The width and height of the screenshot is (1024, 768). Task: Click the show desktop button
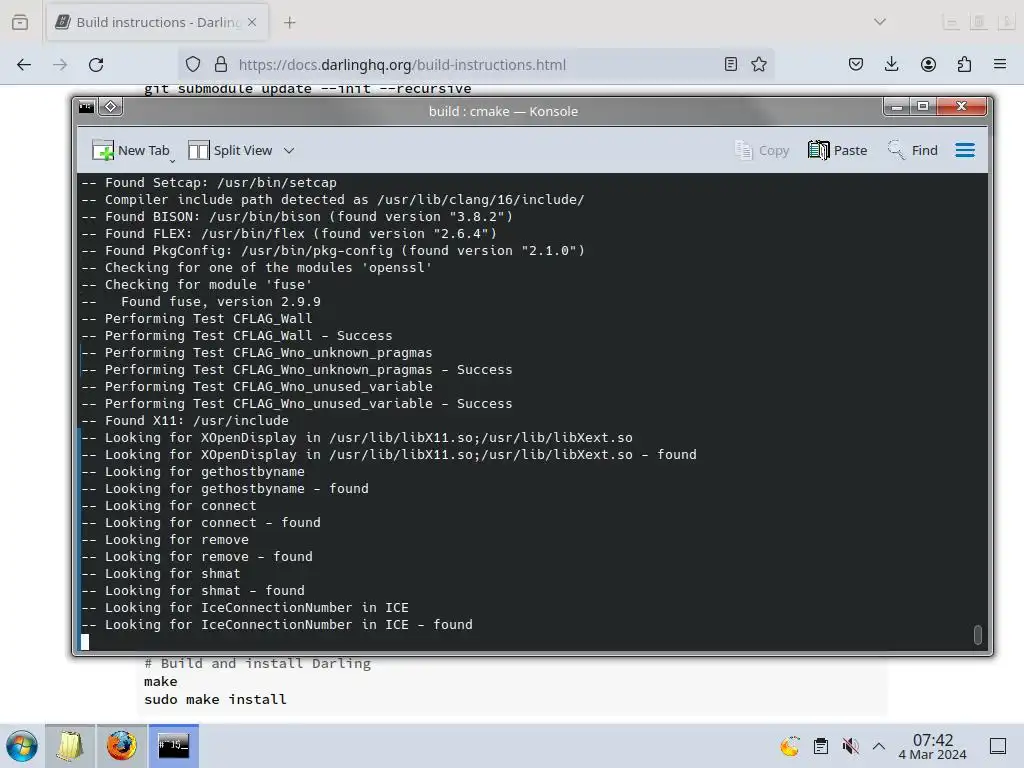pyautogui.click(x=998, y=746)
